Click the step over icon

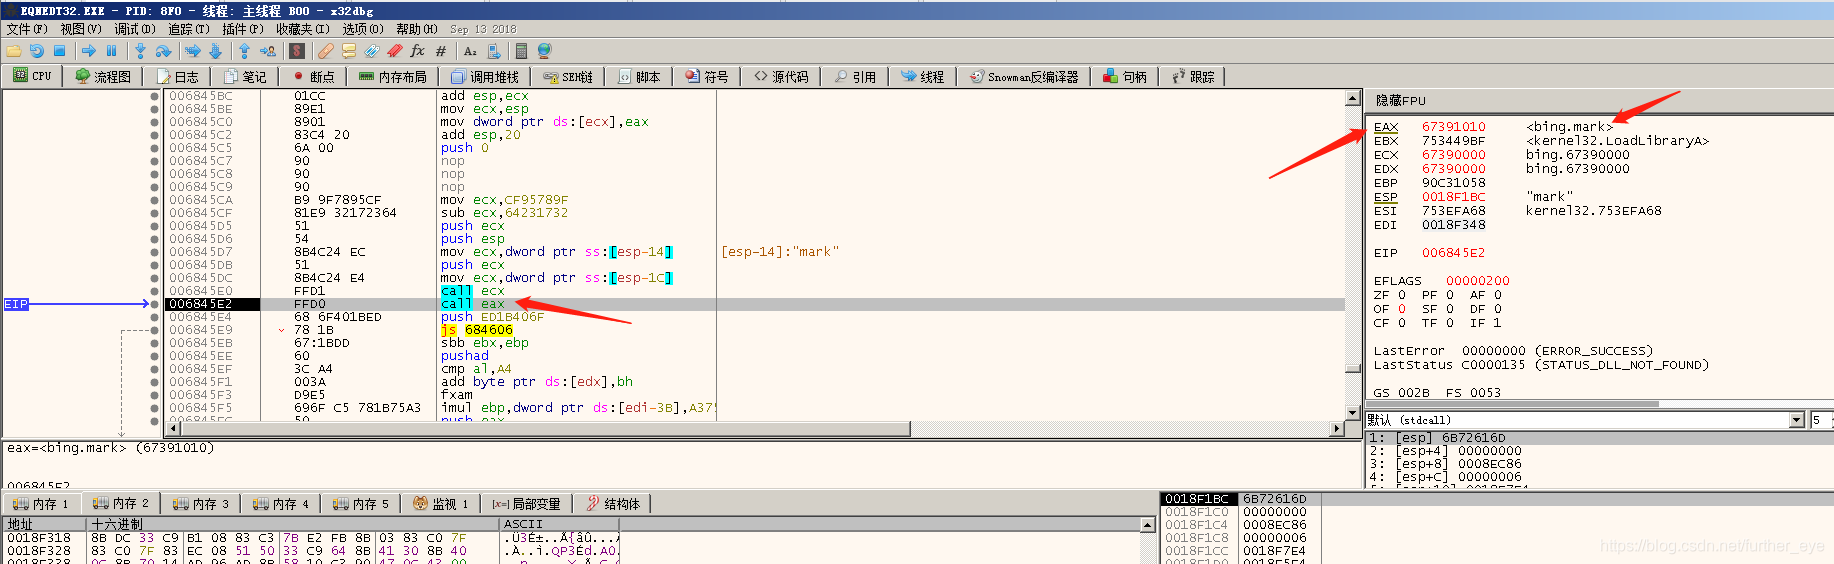[163, 51]
